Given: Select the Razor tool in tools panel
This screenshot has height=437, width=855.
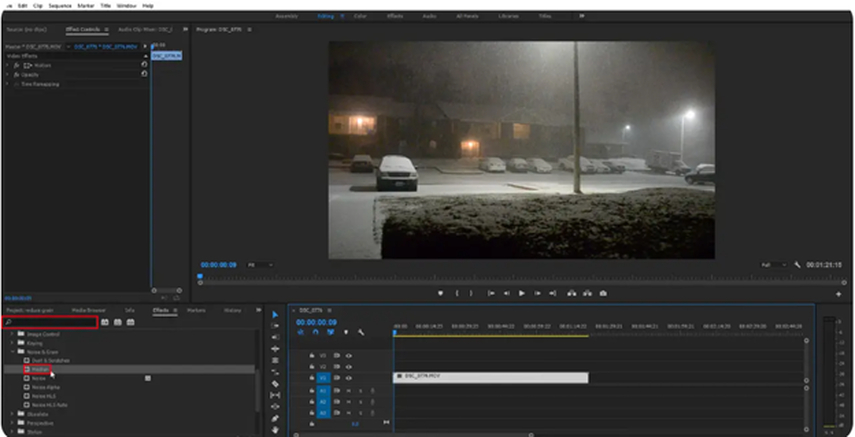Looking at the screenshot, I should 276,383.
